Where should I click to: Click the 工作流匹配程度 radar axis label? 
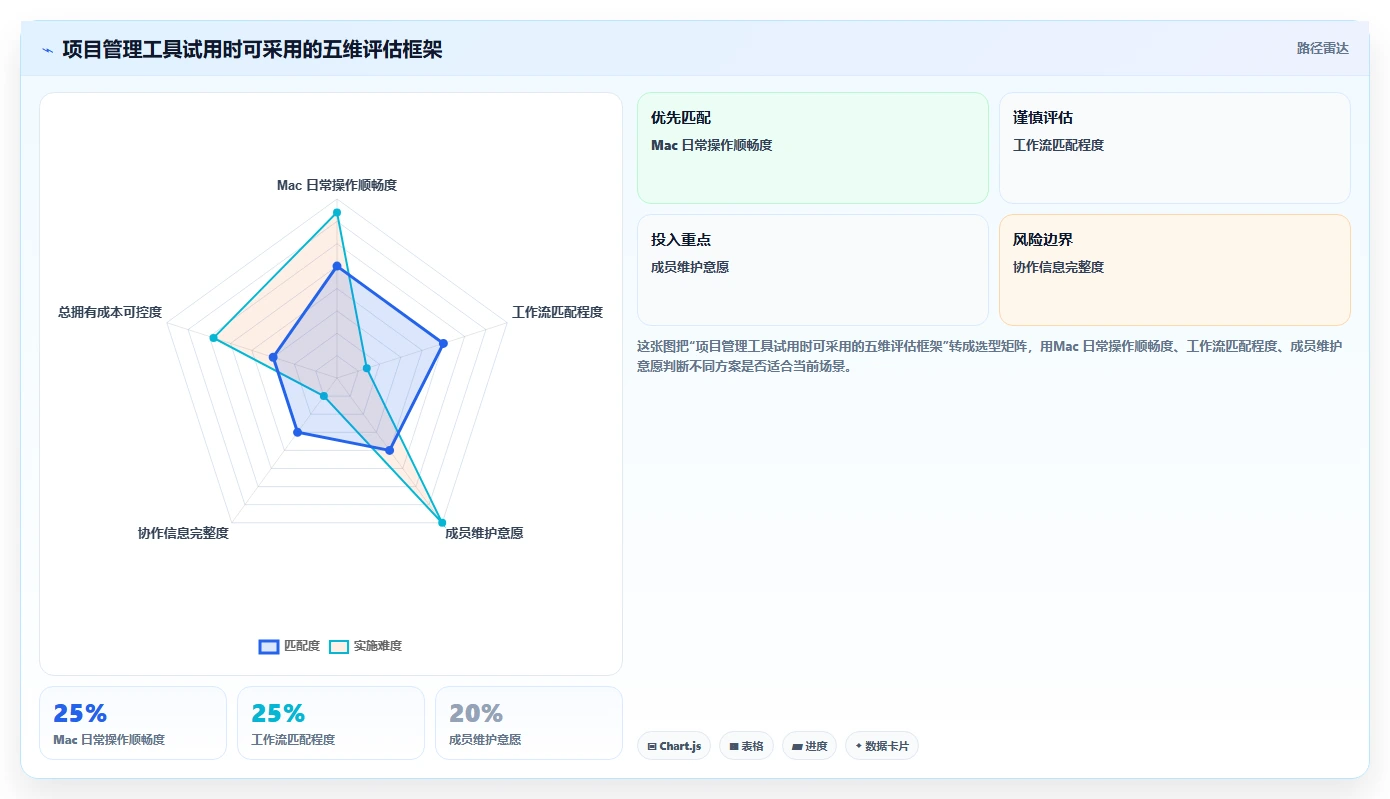[557, 312]
